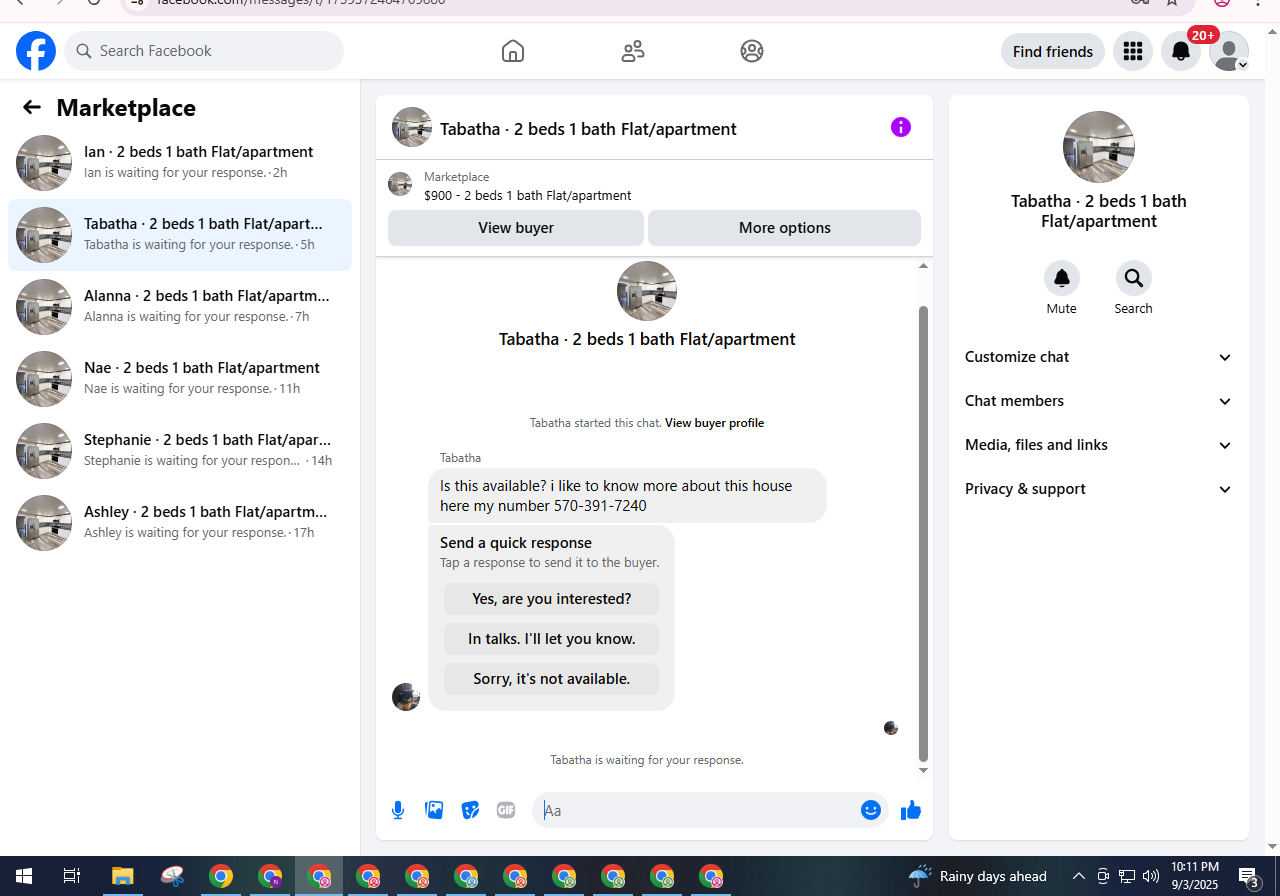This screenshot has width=1280, height=896.
Task: Open File Explorer from taskbar
Action: [x=122, y=877]
